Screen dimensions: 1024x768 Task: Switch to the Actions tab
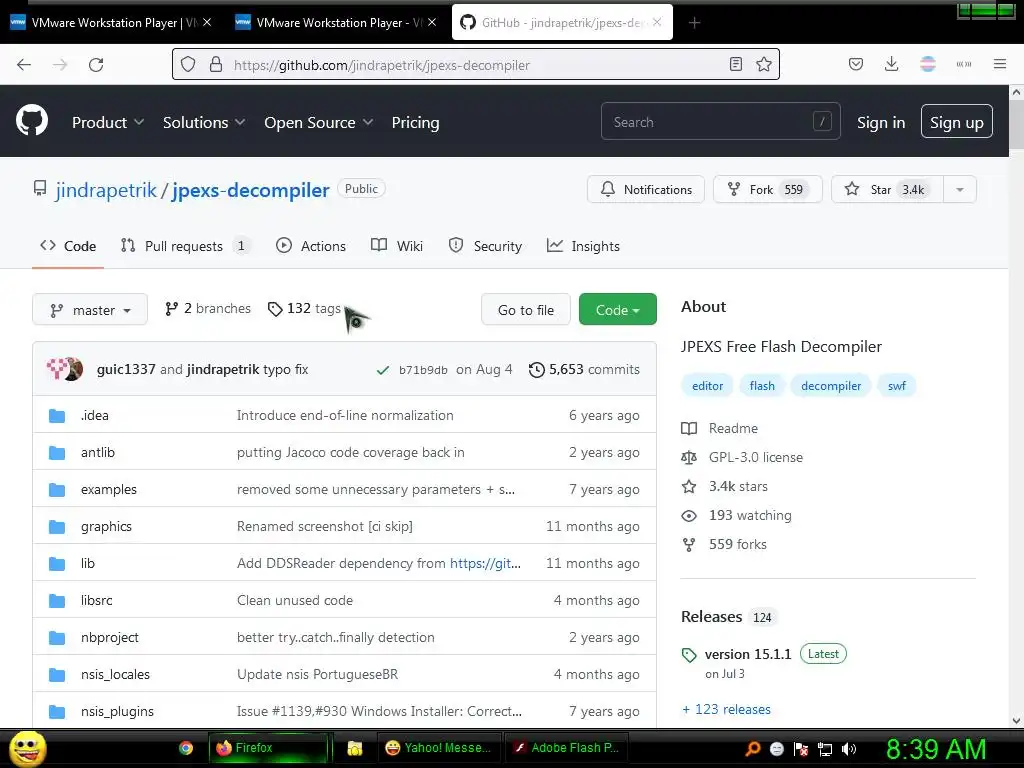coord(311,246)
